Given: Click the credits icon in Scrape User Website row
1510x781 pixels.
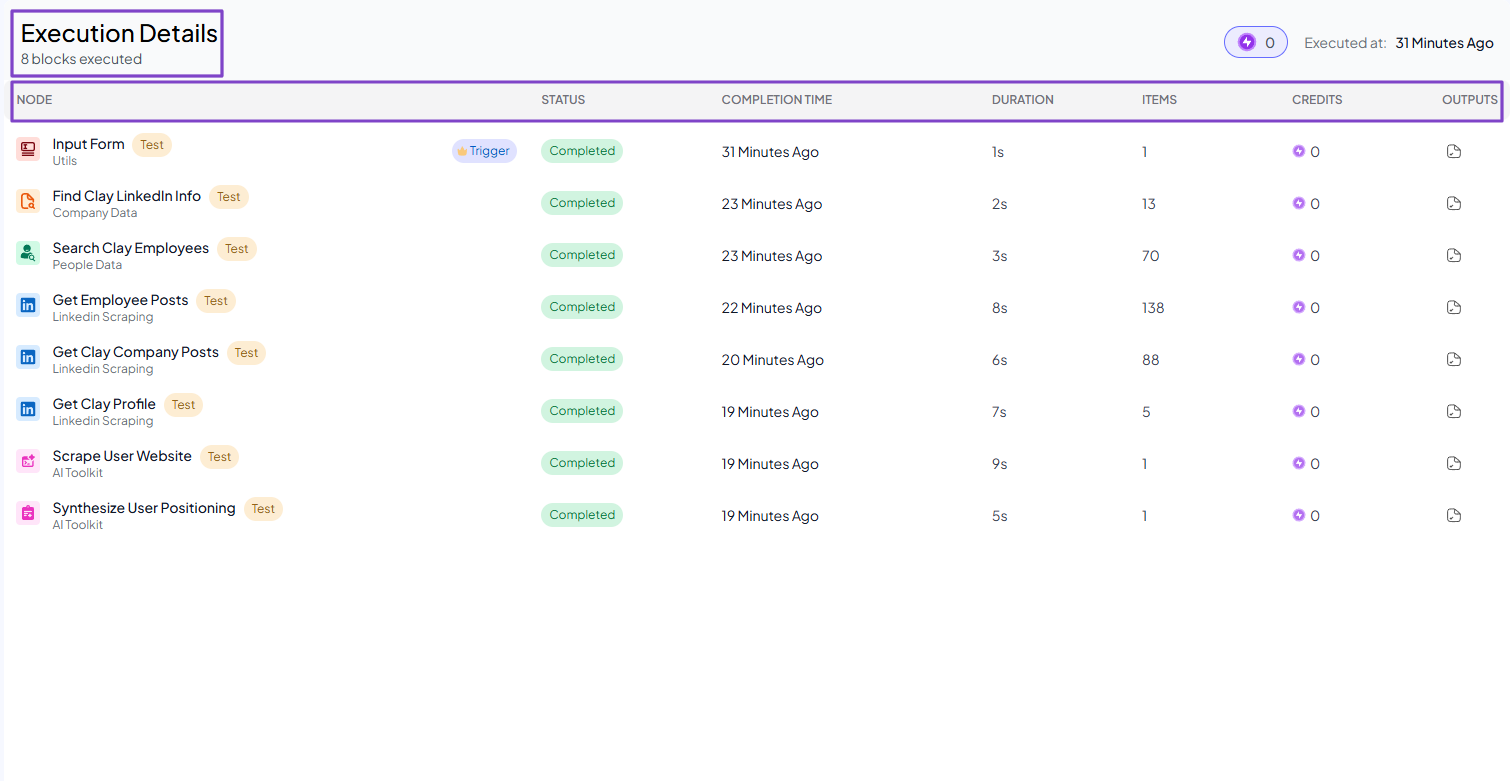Looking at the screenshot, I should [x=1299, y=463].
